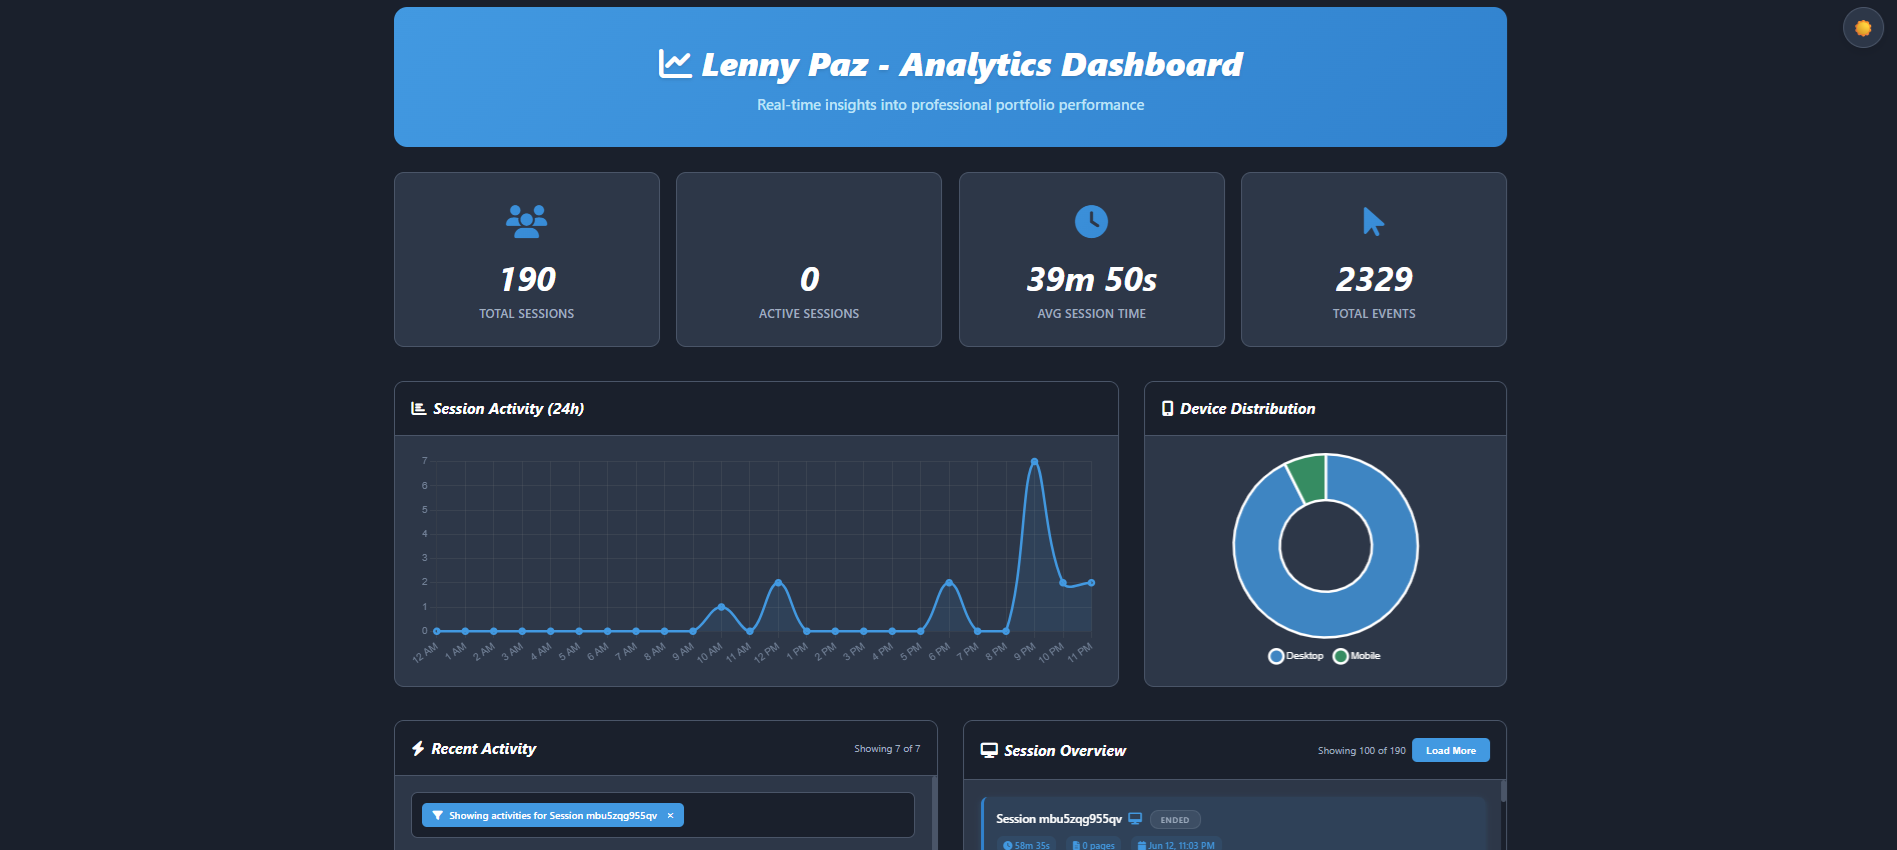Click the monitor icon beside Session Overview

(x=989, y=751)
